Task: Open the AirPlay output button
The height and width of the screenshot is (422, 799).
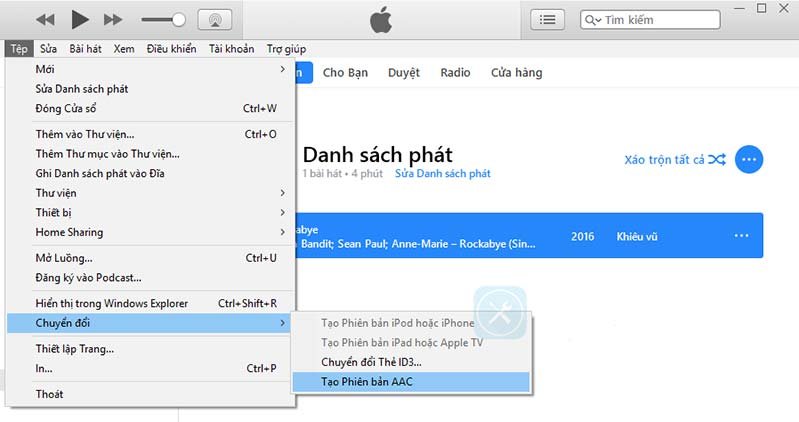Action: (x=215, y=20)
